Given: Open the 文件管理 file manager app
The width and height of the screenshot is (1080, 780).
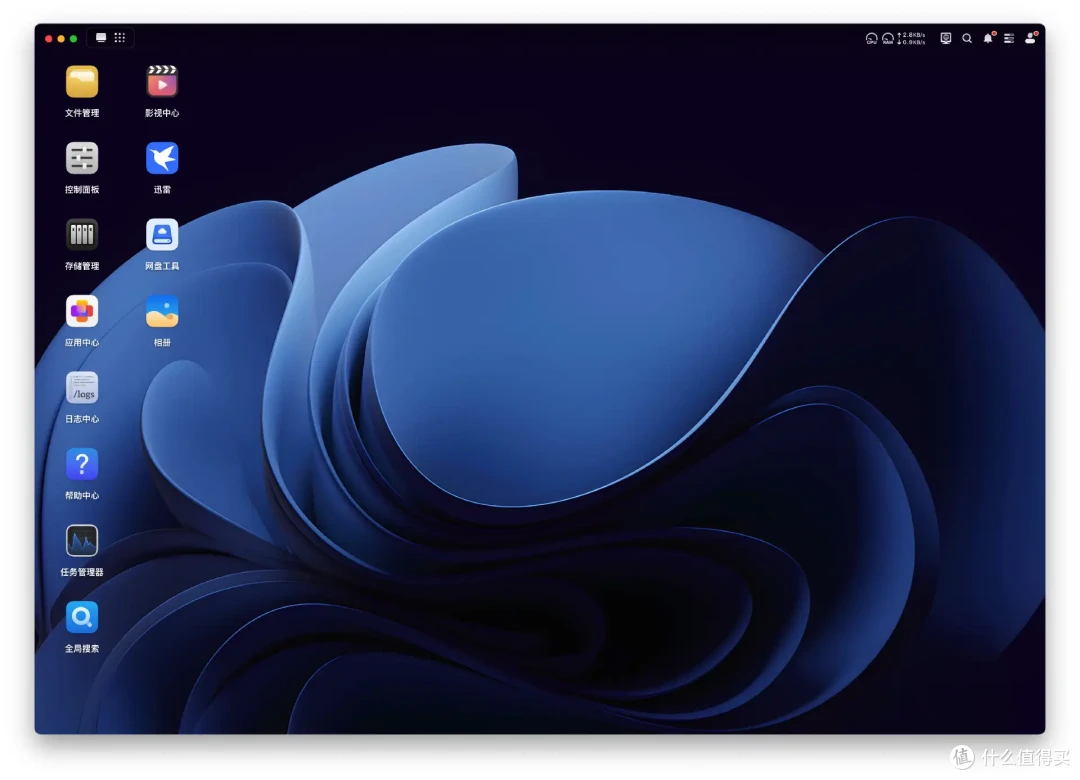Looking at the screenshot, I should tap(82, 83).
